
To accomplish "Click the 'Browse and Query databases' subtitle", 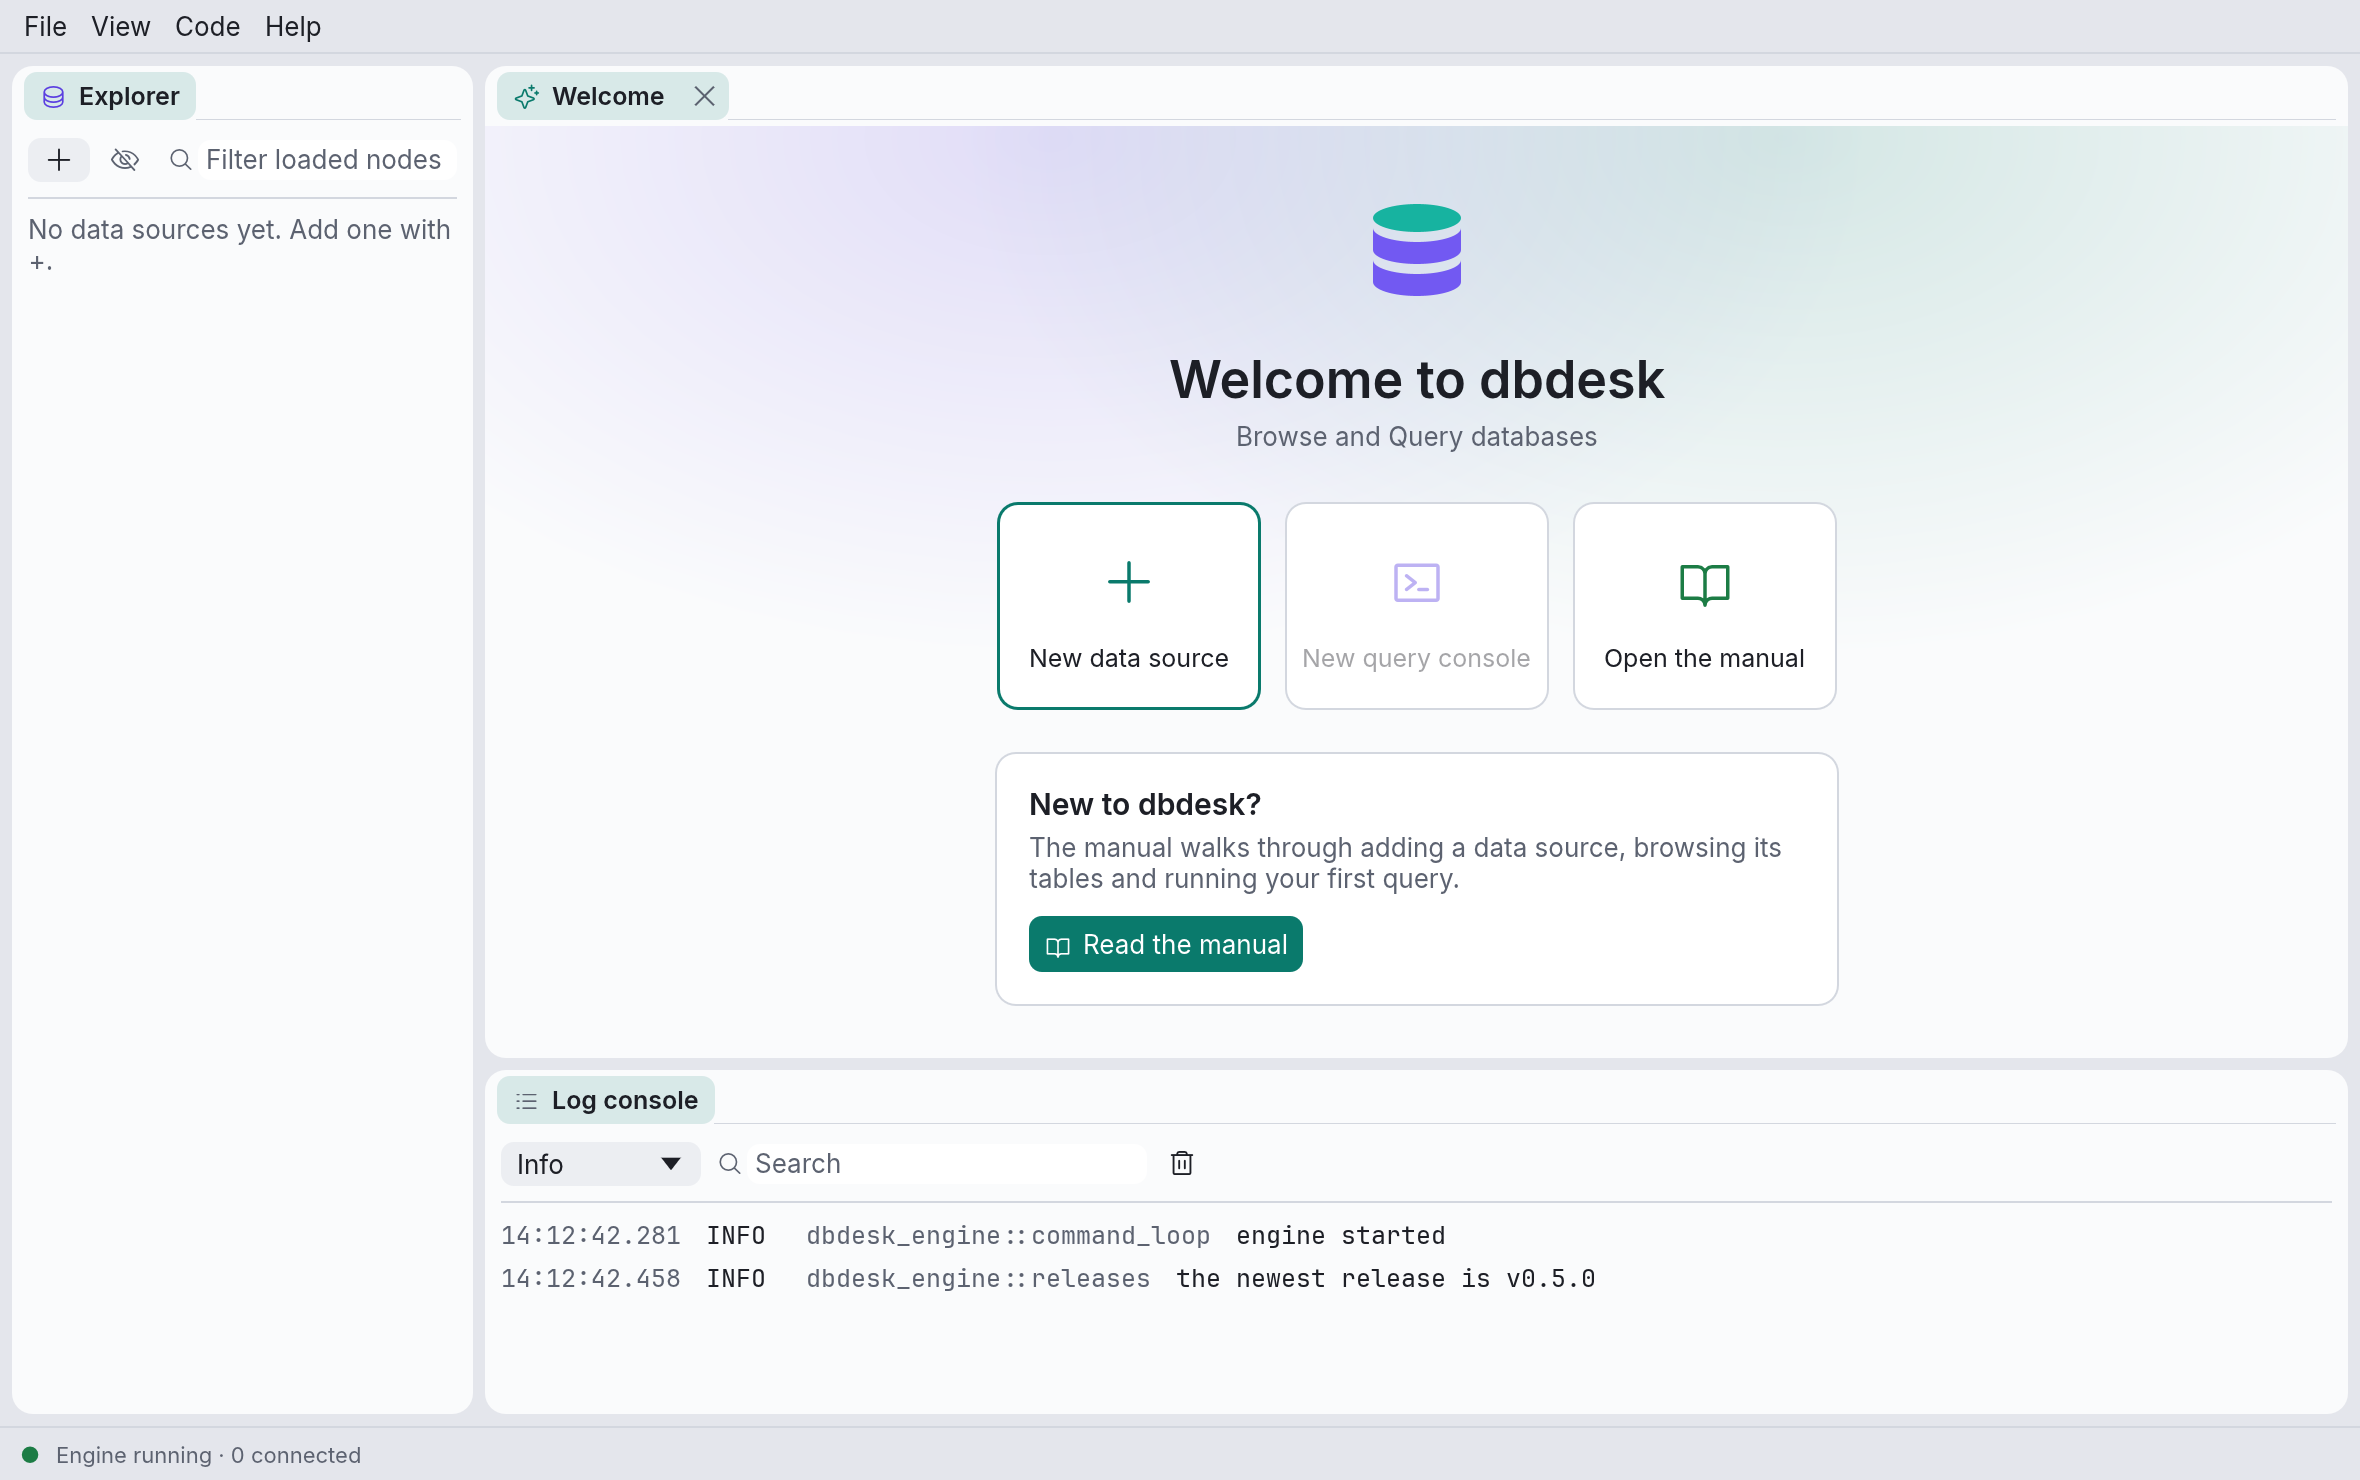I will click(1417, 437).
